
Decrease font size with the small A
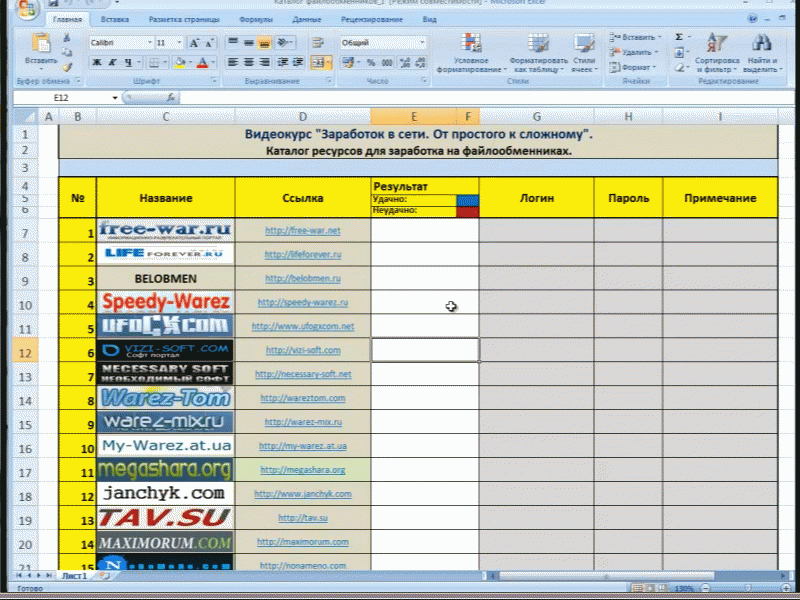click(x=209, y=43)
